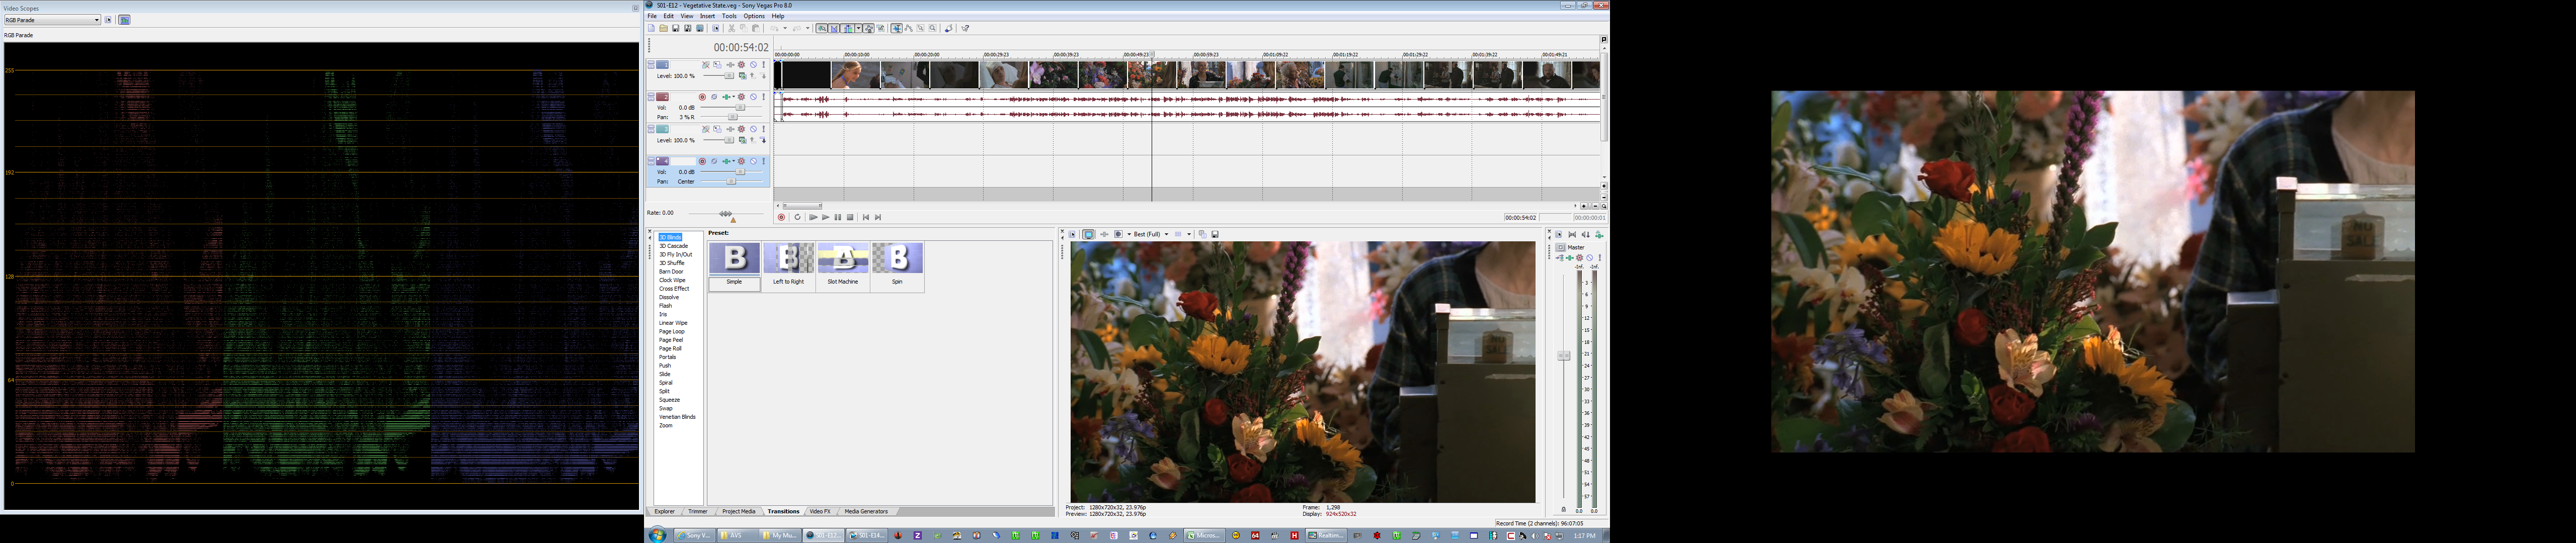Select the Cross Effect transition
2576x543 pixels.
[673, 289]
